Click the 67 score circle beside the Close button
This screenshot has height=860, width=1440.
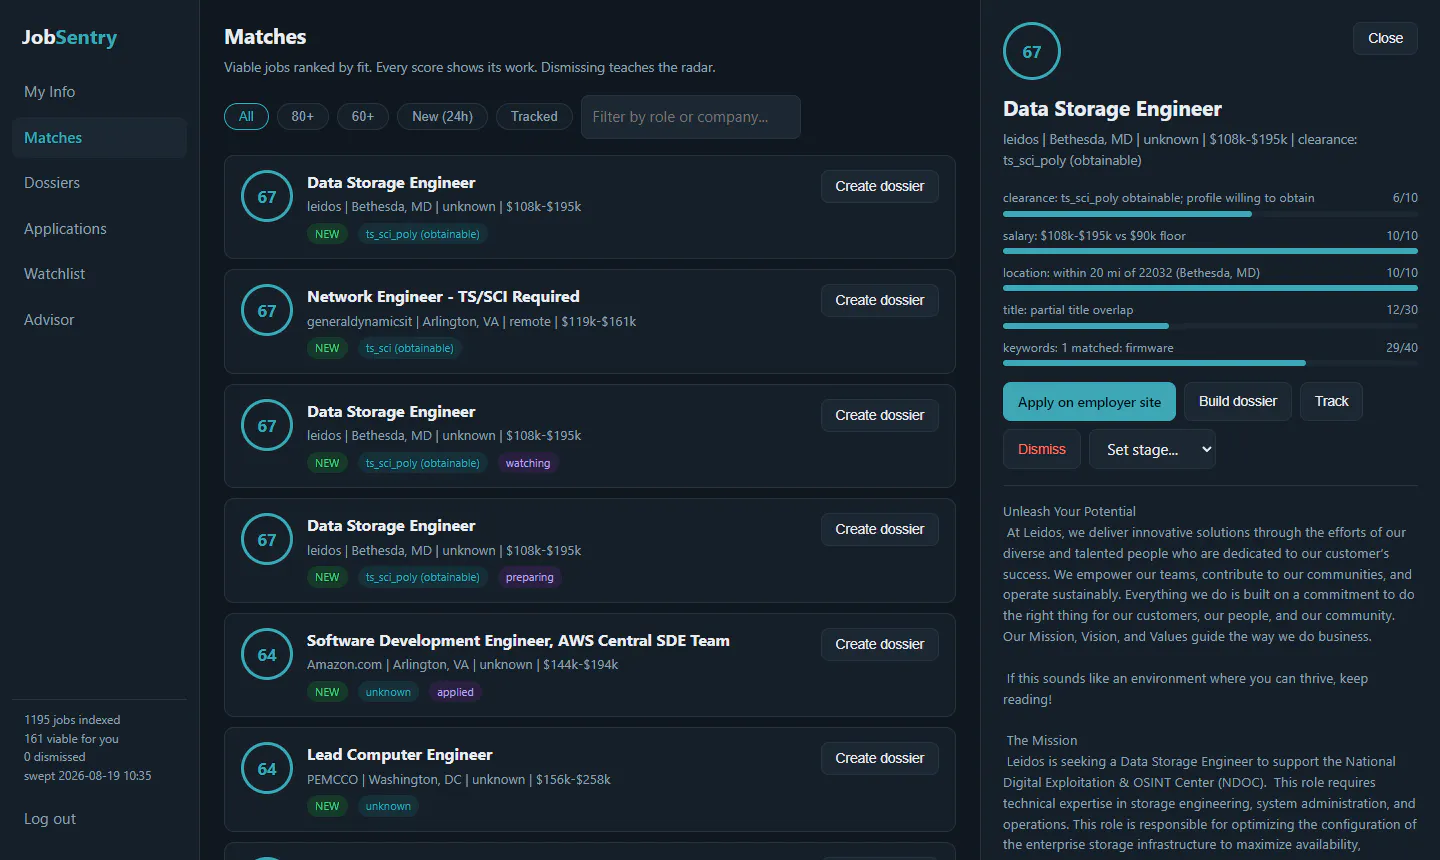(1032, 51)
